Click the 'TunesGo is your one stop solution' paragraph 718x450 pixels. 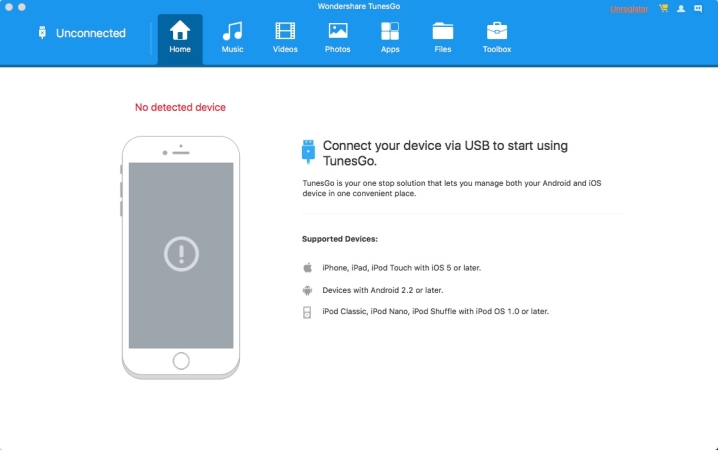[452, 188]
